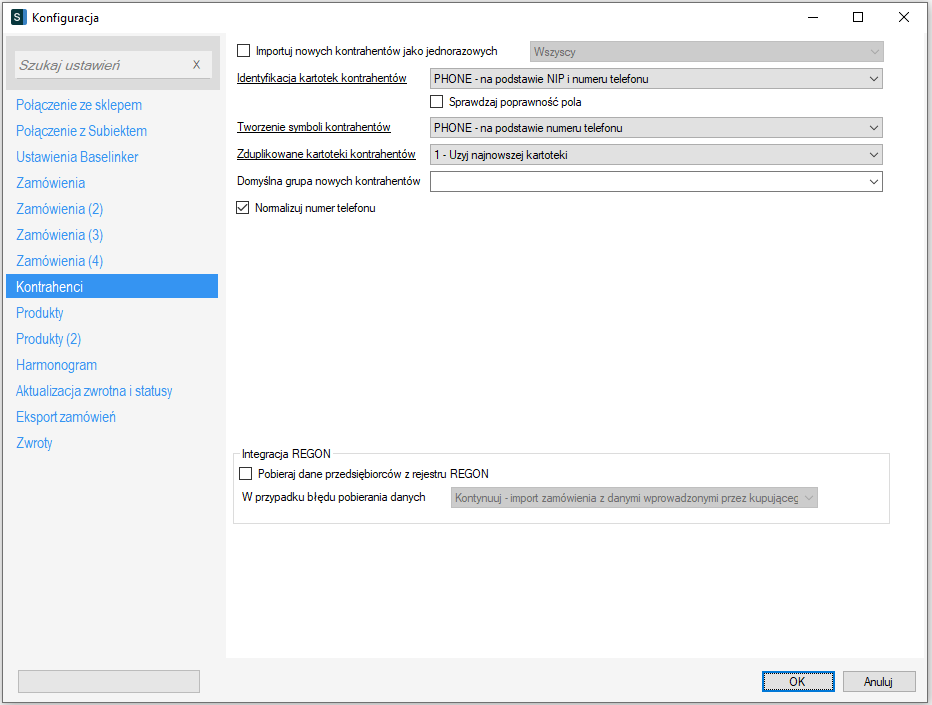Switch to 'Aktualizacja zwrotna i statusy'
932x705 pixels.
94,391
